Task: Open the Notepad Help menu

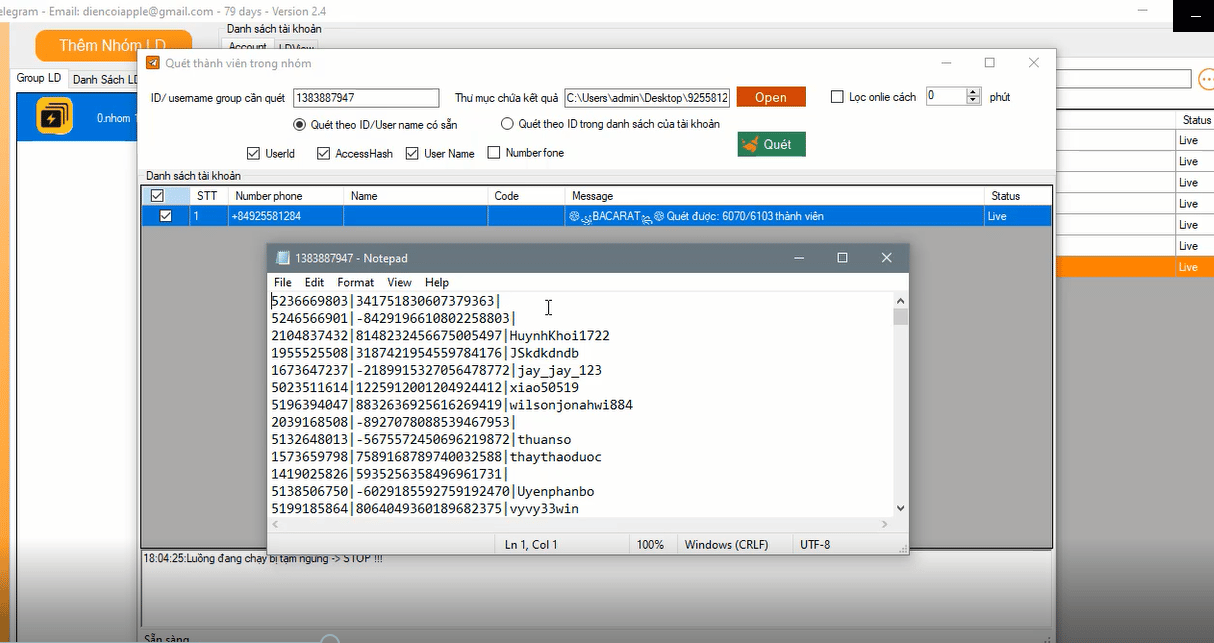Action: pos(437,282)
